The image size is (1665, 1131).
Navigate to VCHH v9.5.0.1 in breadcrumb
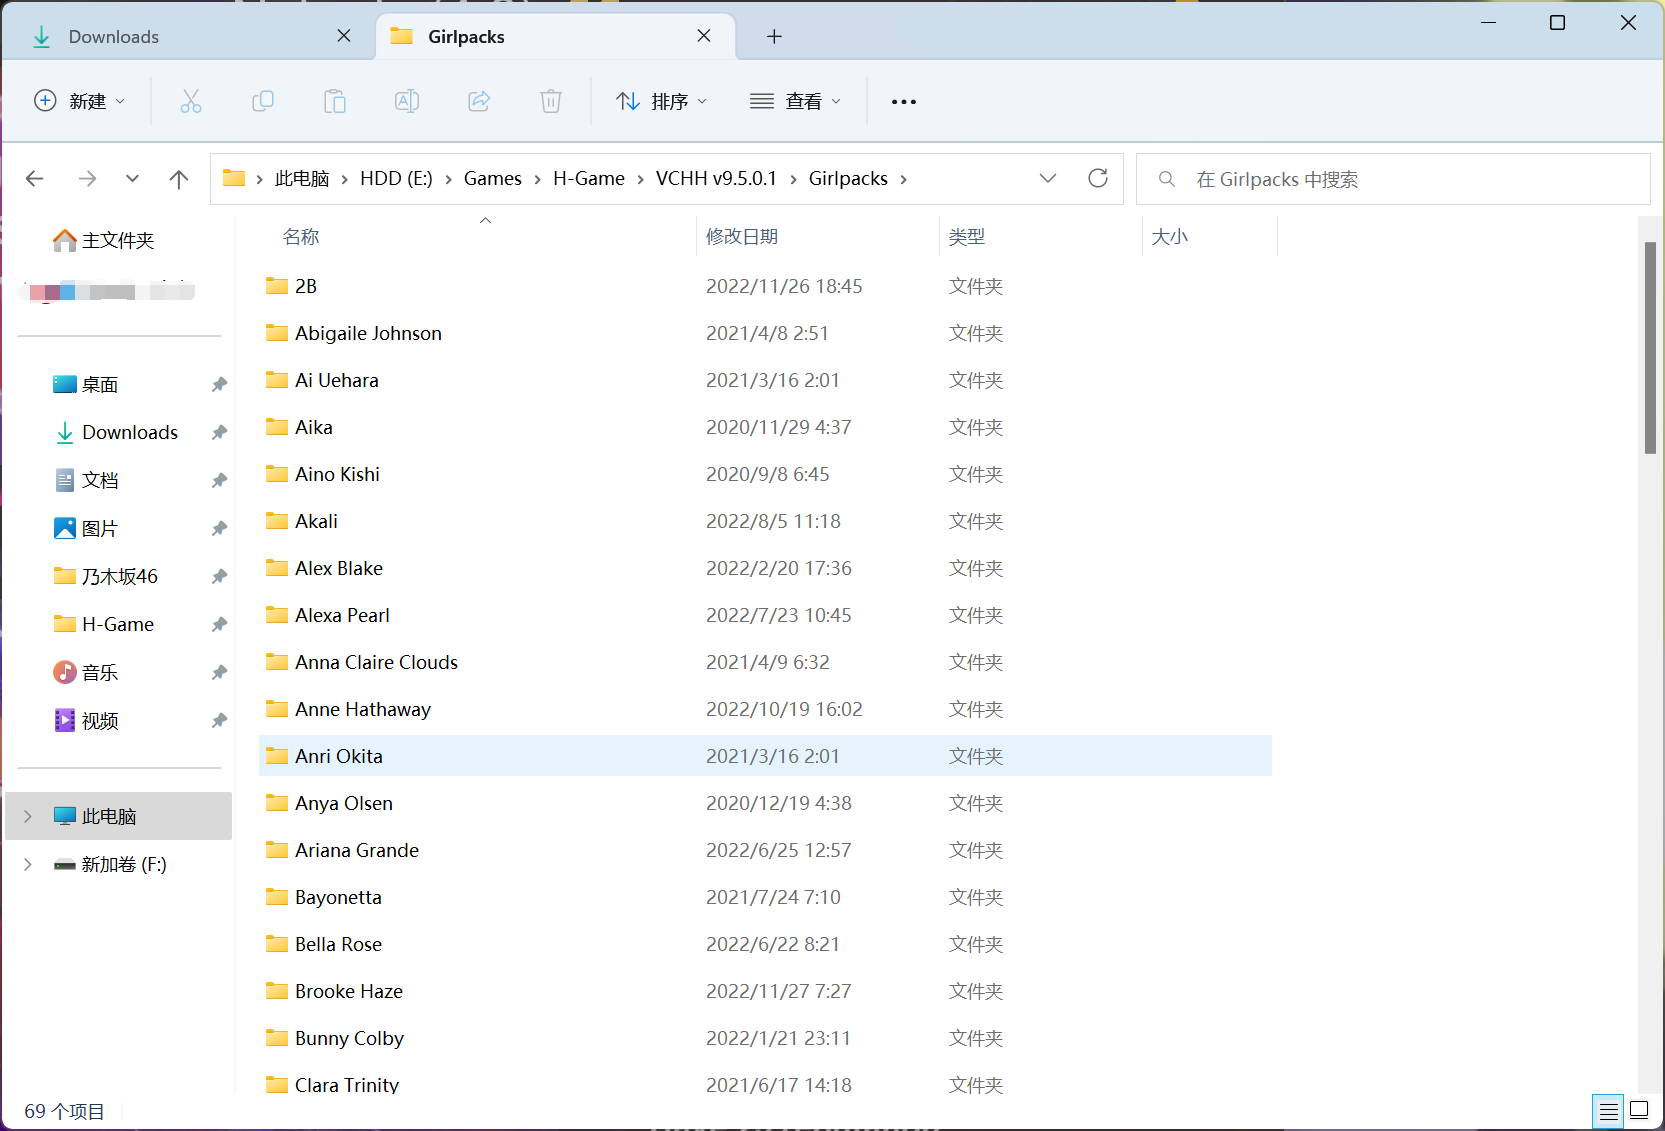click(x=716, y=178)
